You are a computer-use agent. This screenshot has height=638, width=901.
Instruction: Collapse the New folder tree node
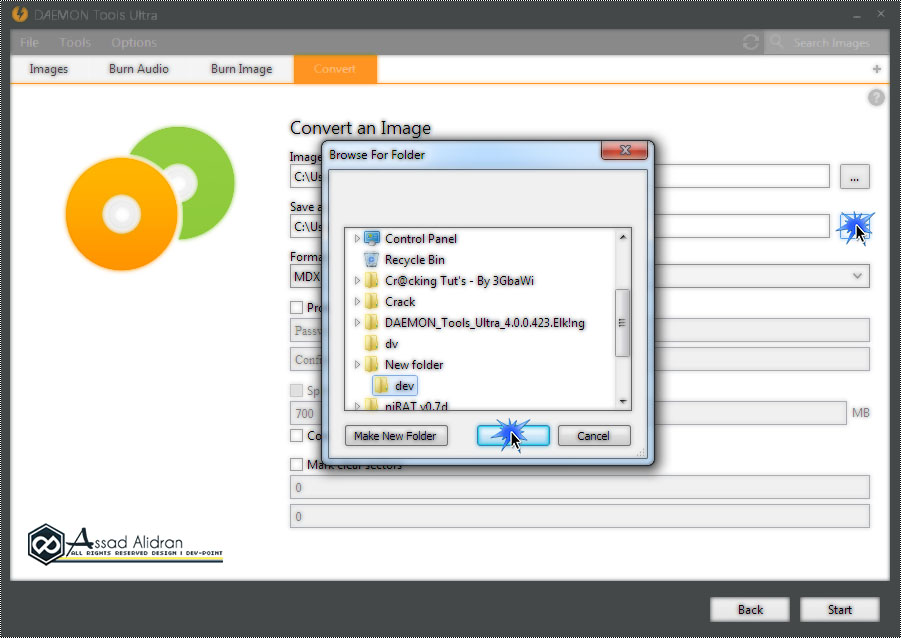pos(357,364)
